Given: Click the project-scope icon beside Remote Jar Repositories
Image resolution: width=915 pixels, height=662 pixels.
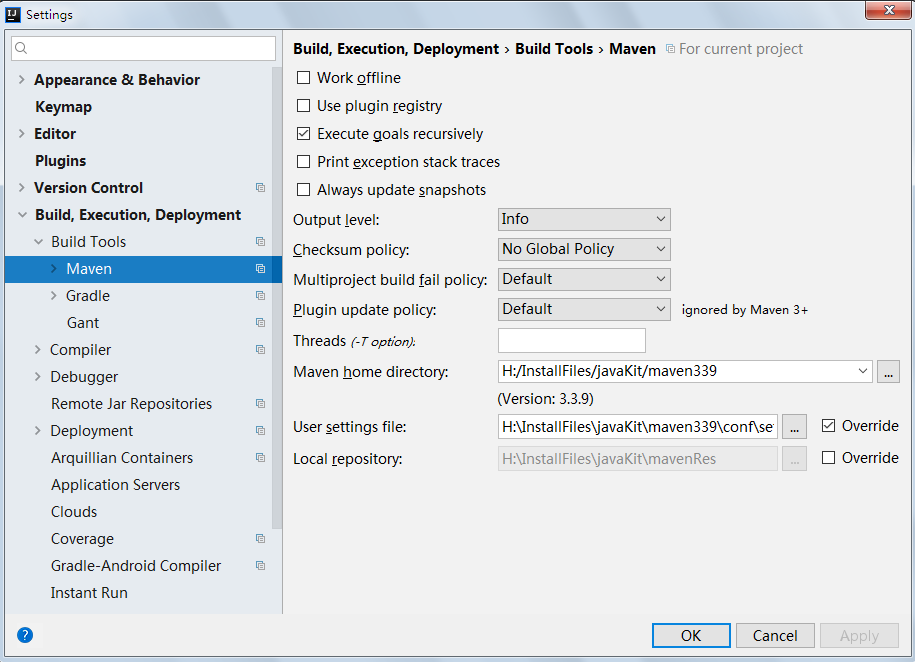Looking at the screenshot, I should click(x=260, y=404).
